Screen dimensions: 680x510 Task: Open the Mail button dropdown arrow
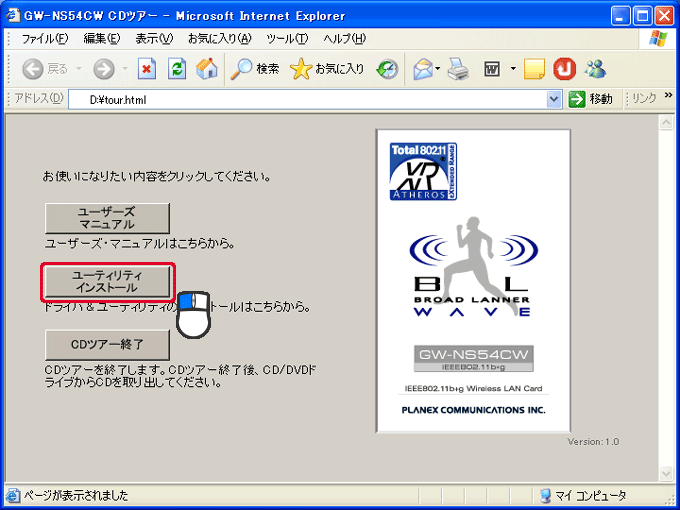[x=438, y=69]
